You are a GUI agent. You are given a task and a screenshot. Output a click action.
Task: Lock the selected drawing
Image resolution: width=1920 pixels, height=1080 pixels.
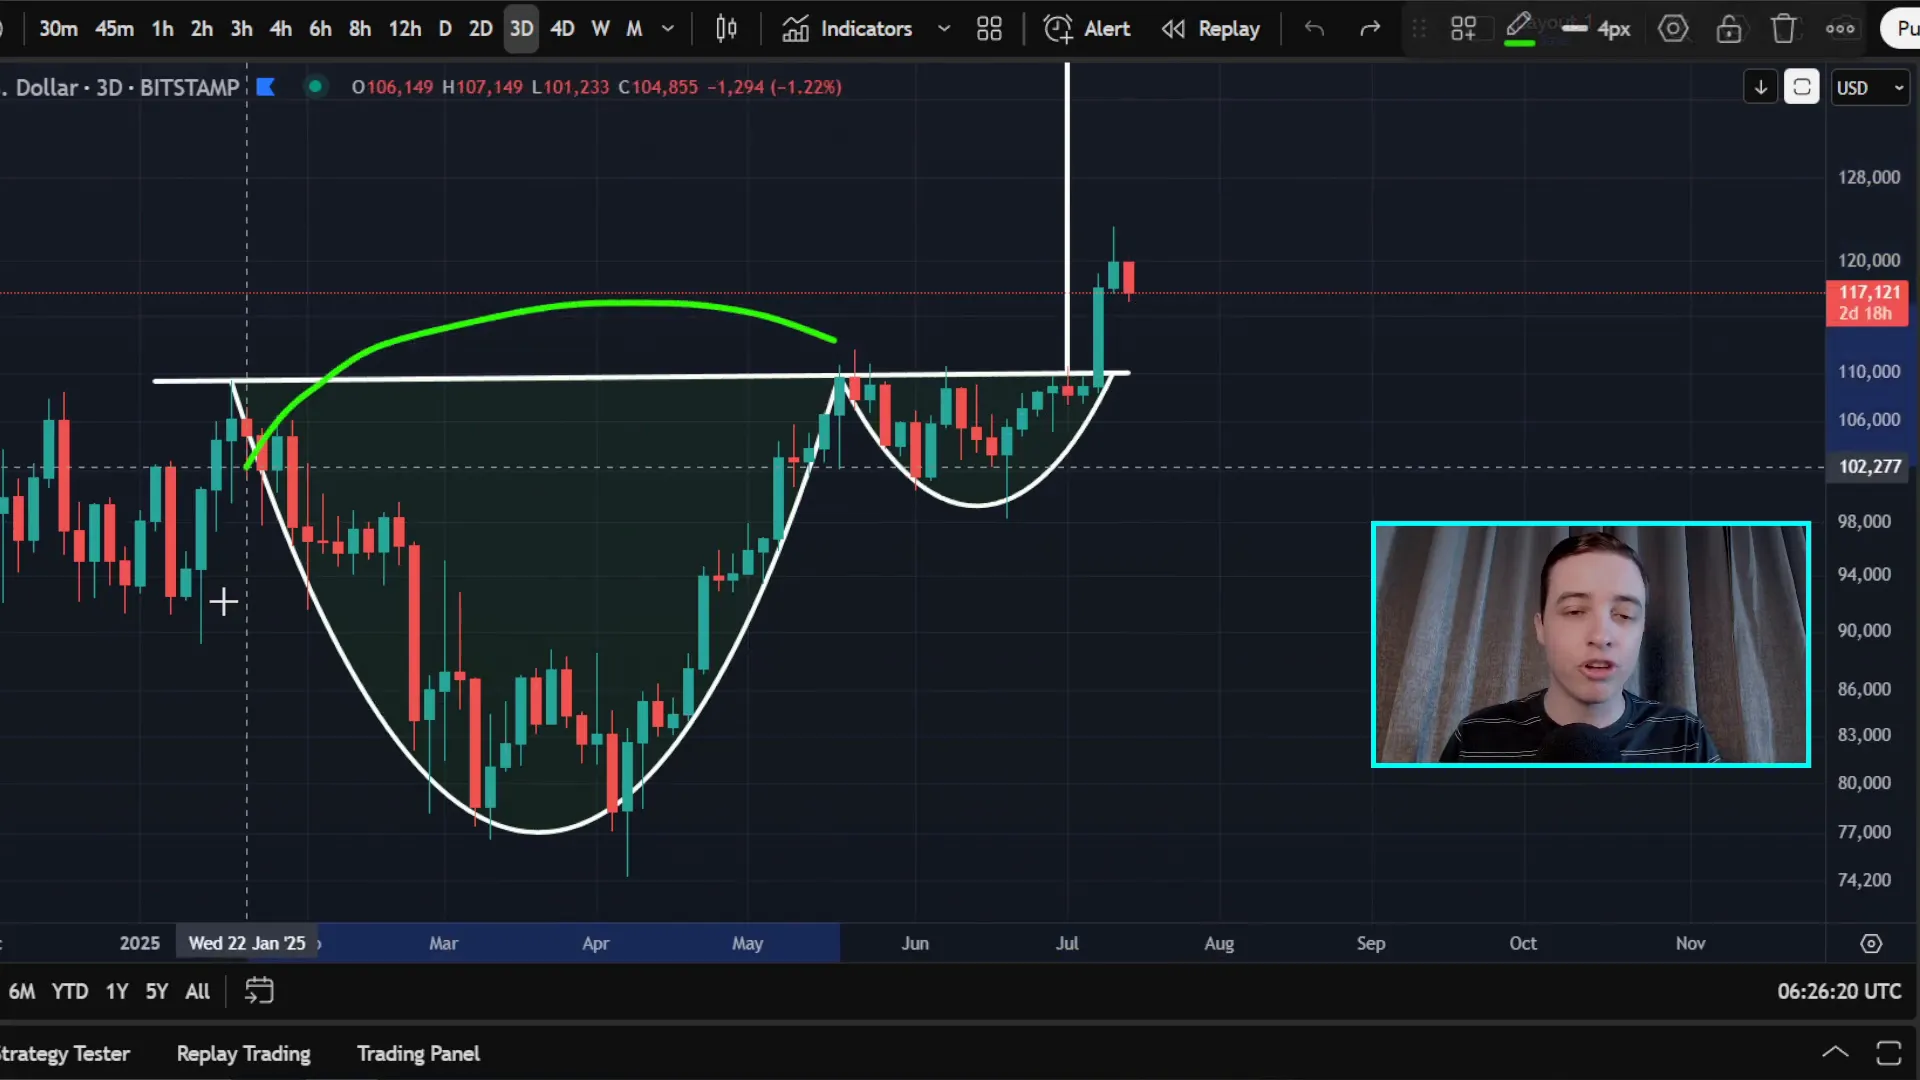(1729, 29)
